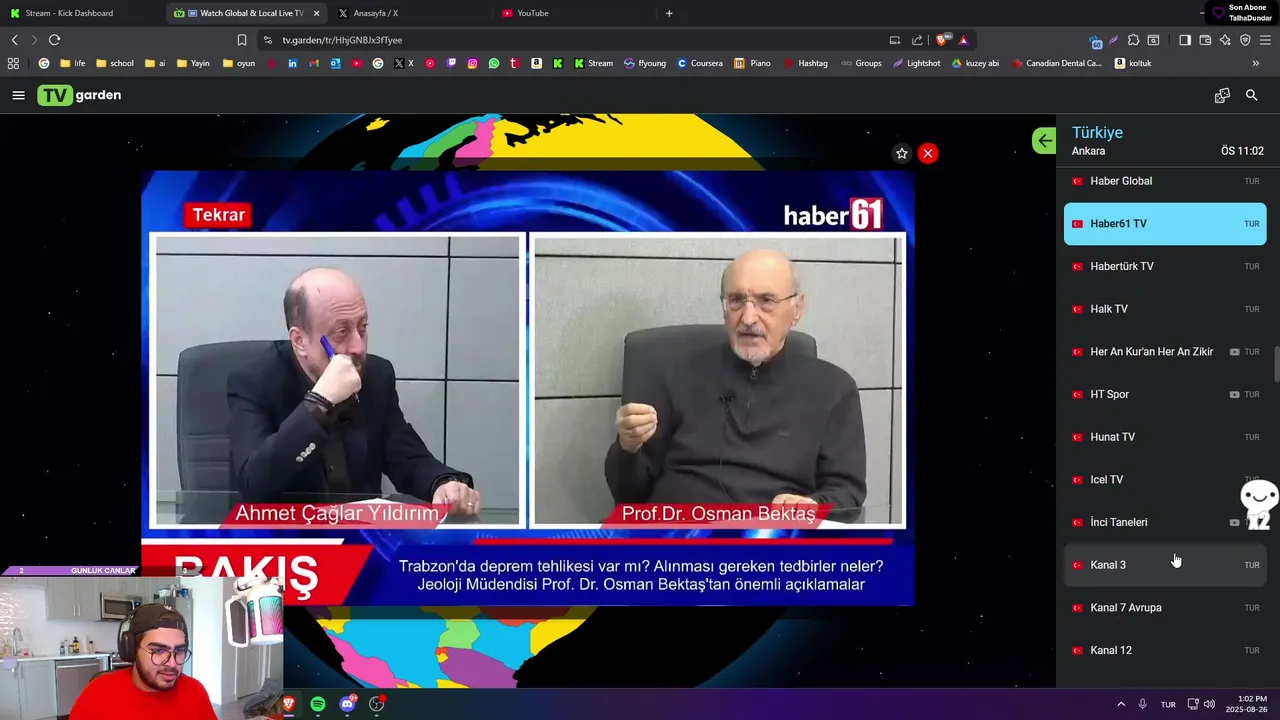Open Brave Leo AI sparkle icon

[x=1225, y=40]
